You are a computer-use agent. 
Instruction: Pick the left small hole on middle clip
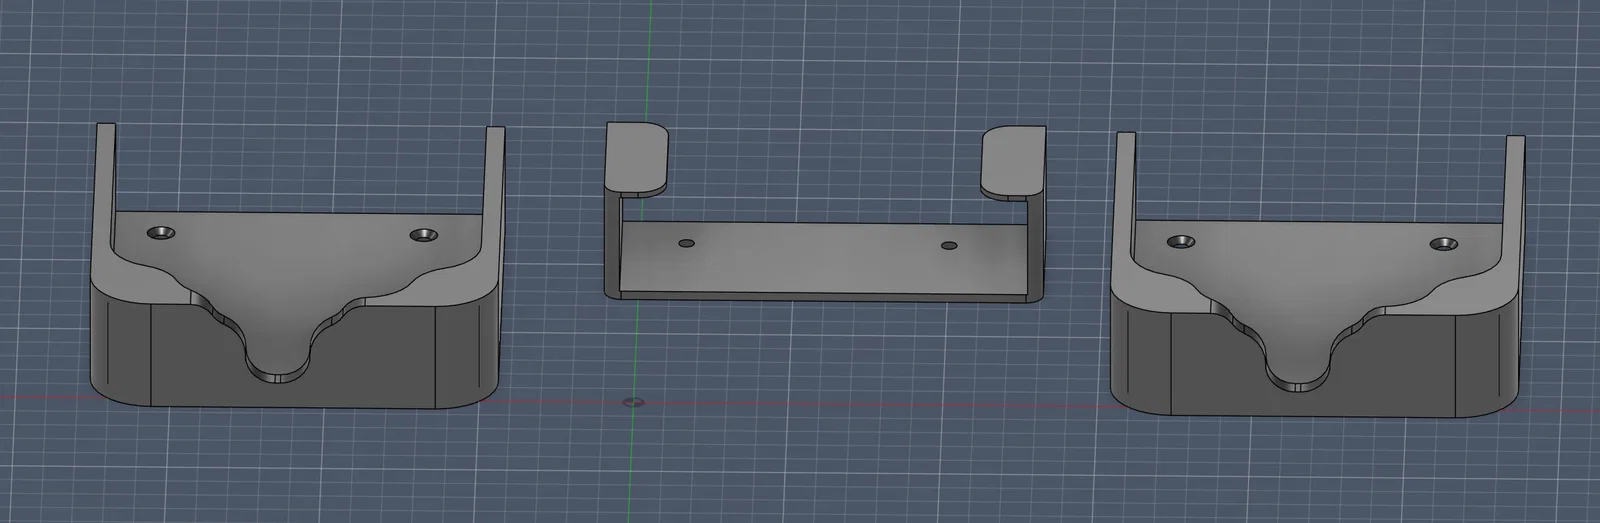coord(685,243)
